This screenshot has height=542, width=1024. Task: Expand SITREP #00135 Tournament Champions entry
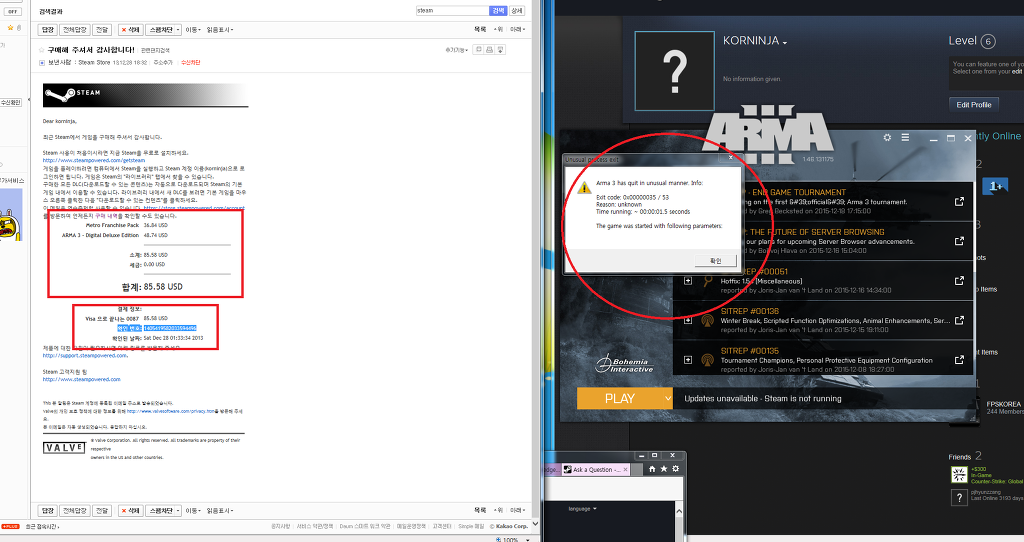pyautogui.click(x=688, y=360)
